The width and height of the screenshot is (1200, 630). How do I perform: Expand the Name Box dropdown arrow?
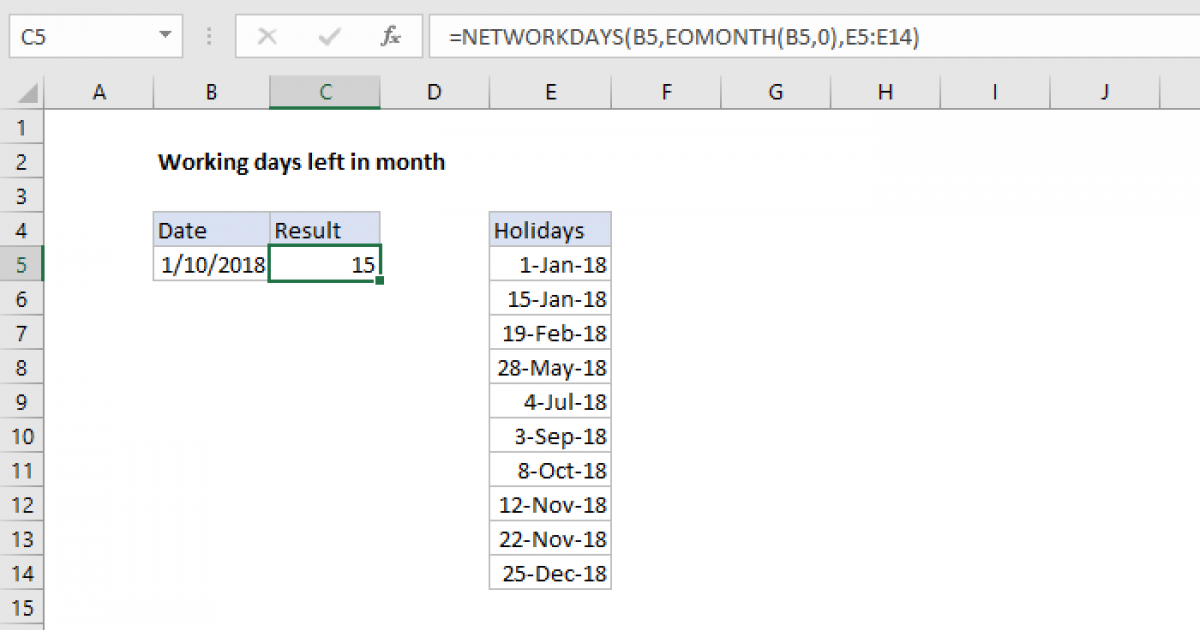165,37
